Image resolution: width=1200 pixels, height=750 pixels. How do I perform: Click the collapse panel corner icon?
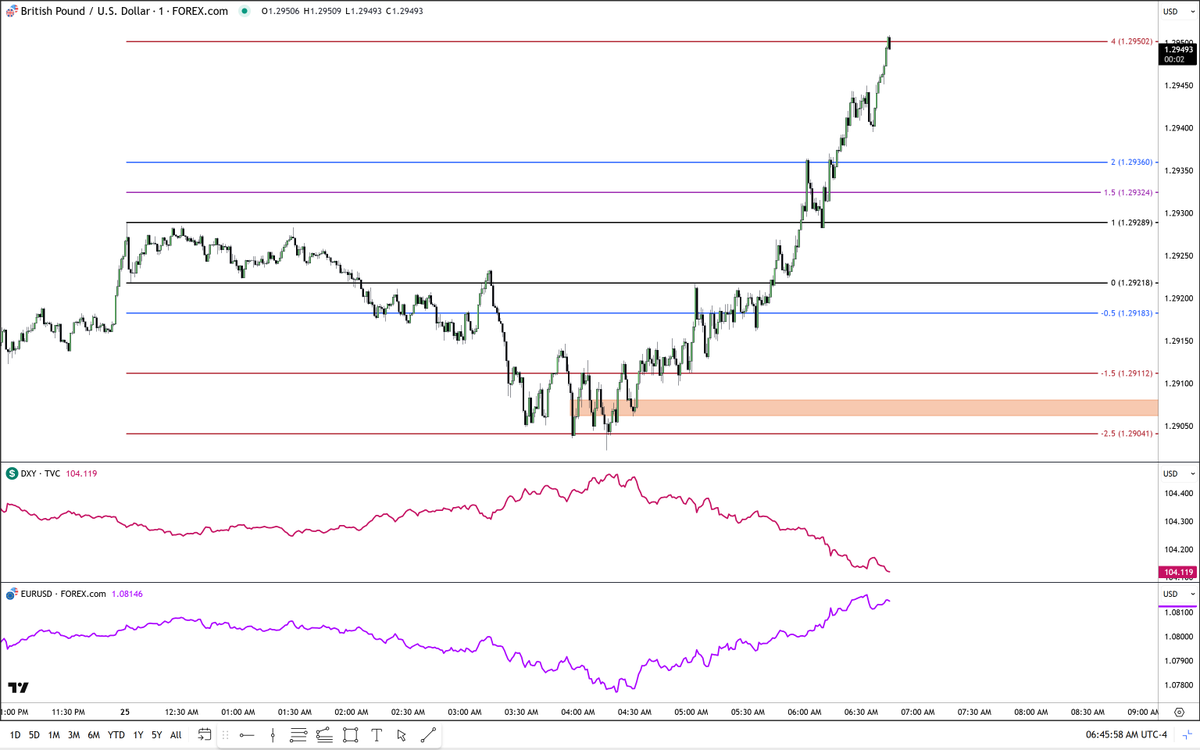(1189, 735)
